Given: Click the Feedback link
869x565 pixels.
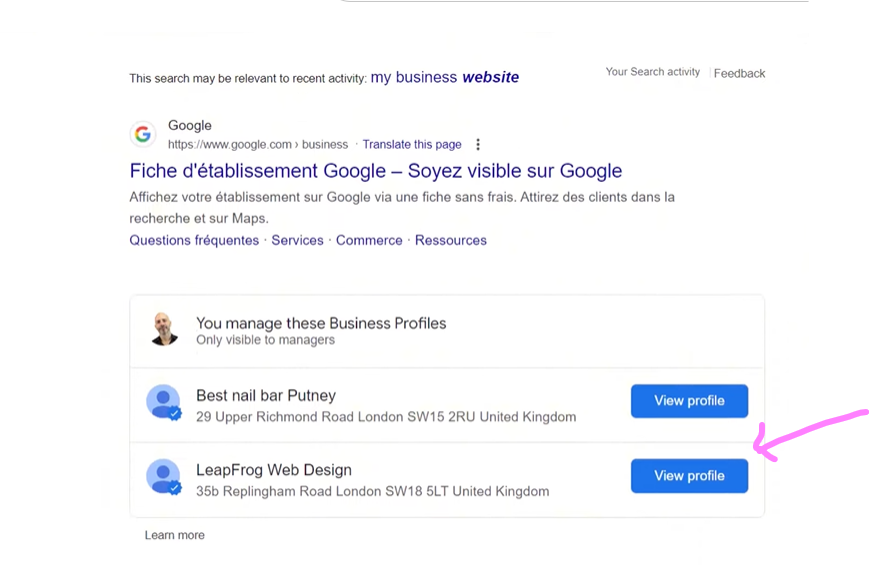Looking at the screenshot, I should click(x=739, y=73).
